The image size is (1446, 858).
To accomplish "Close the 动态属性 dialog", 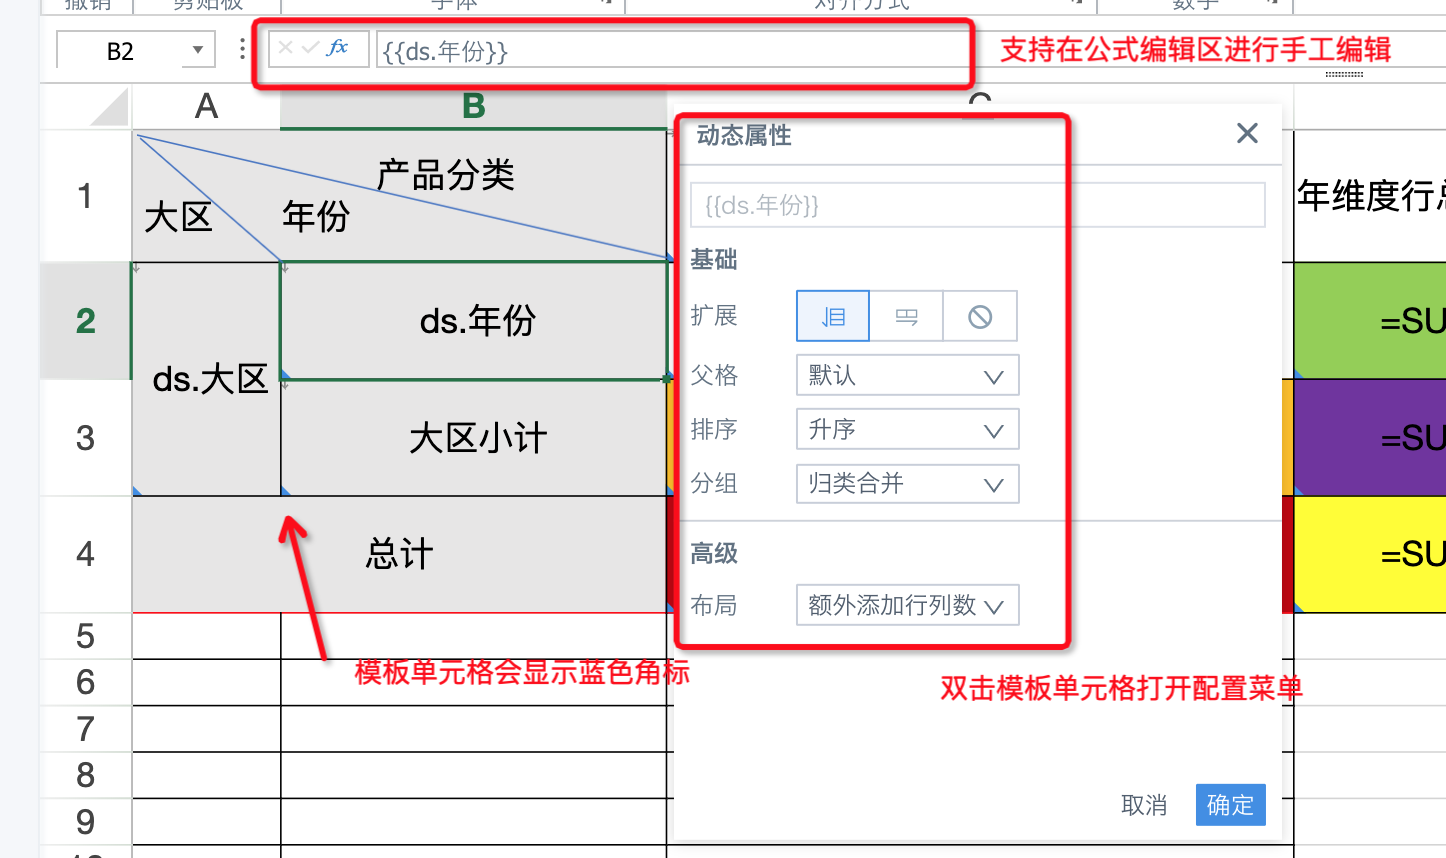I will click(x=1246, y=133).
